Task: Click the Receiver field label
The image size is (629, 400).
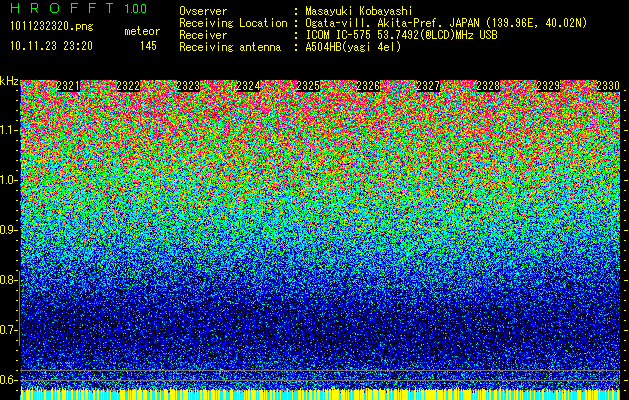Action: point(203,35)
